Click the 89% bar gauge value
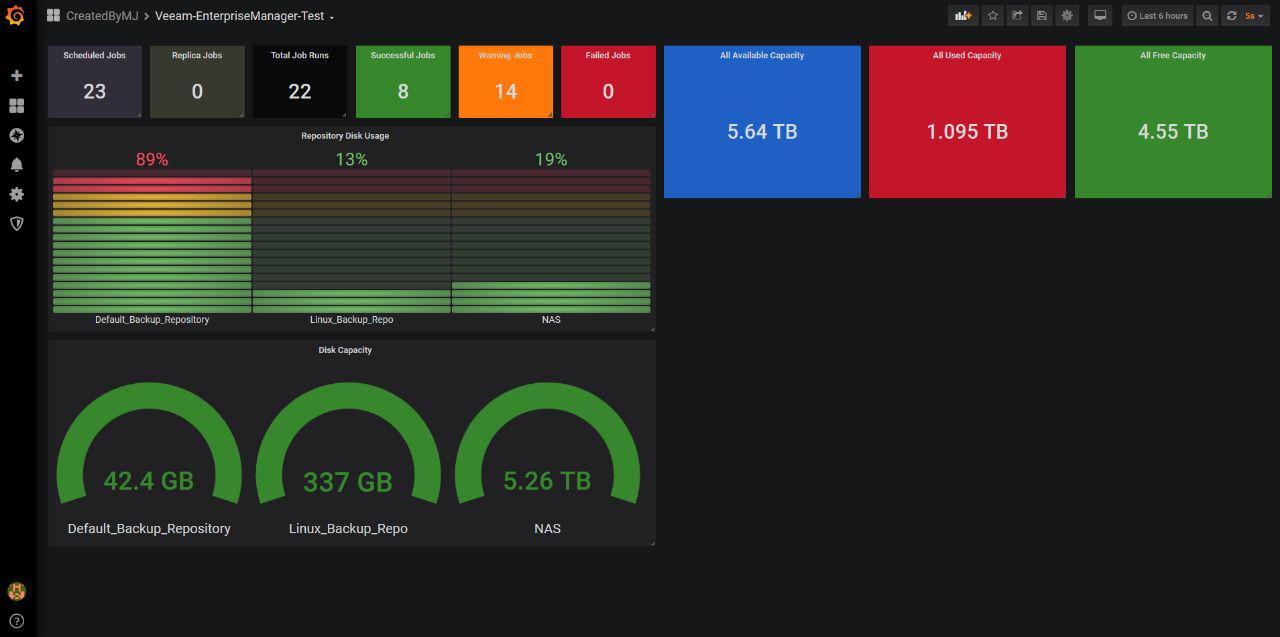The width and height of the screenshot is (1280, 637). [152, 159]
